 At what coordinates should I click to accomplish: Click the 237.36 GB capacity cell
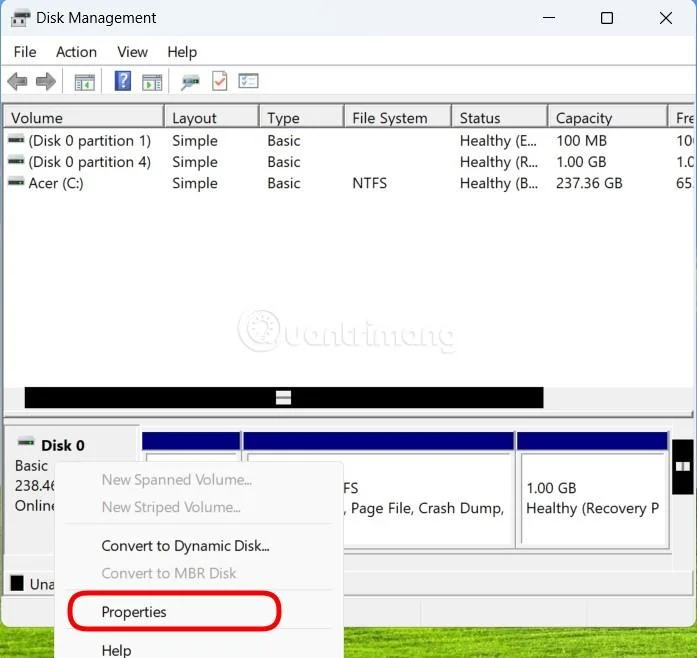click(x=589, y=183)
